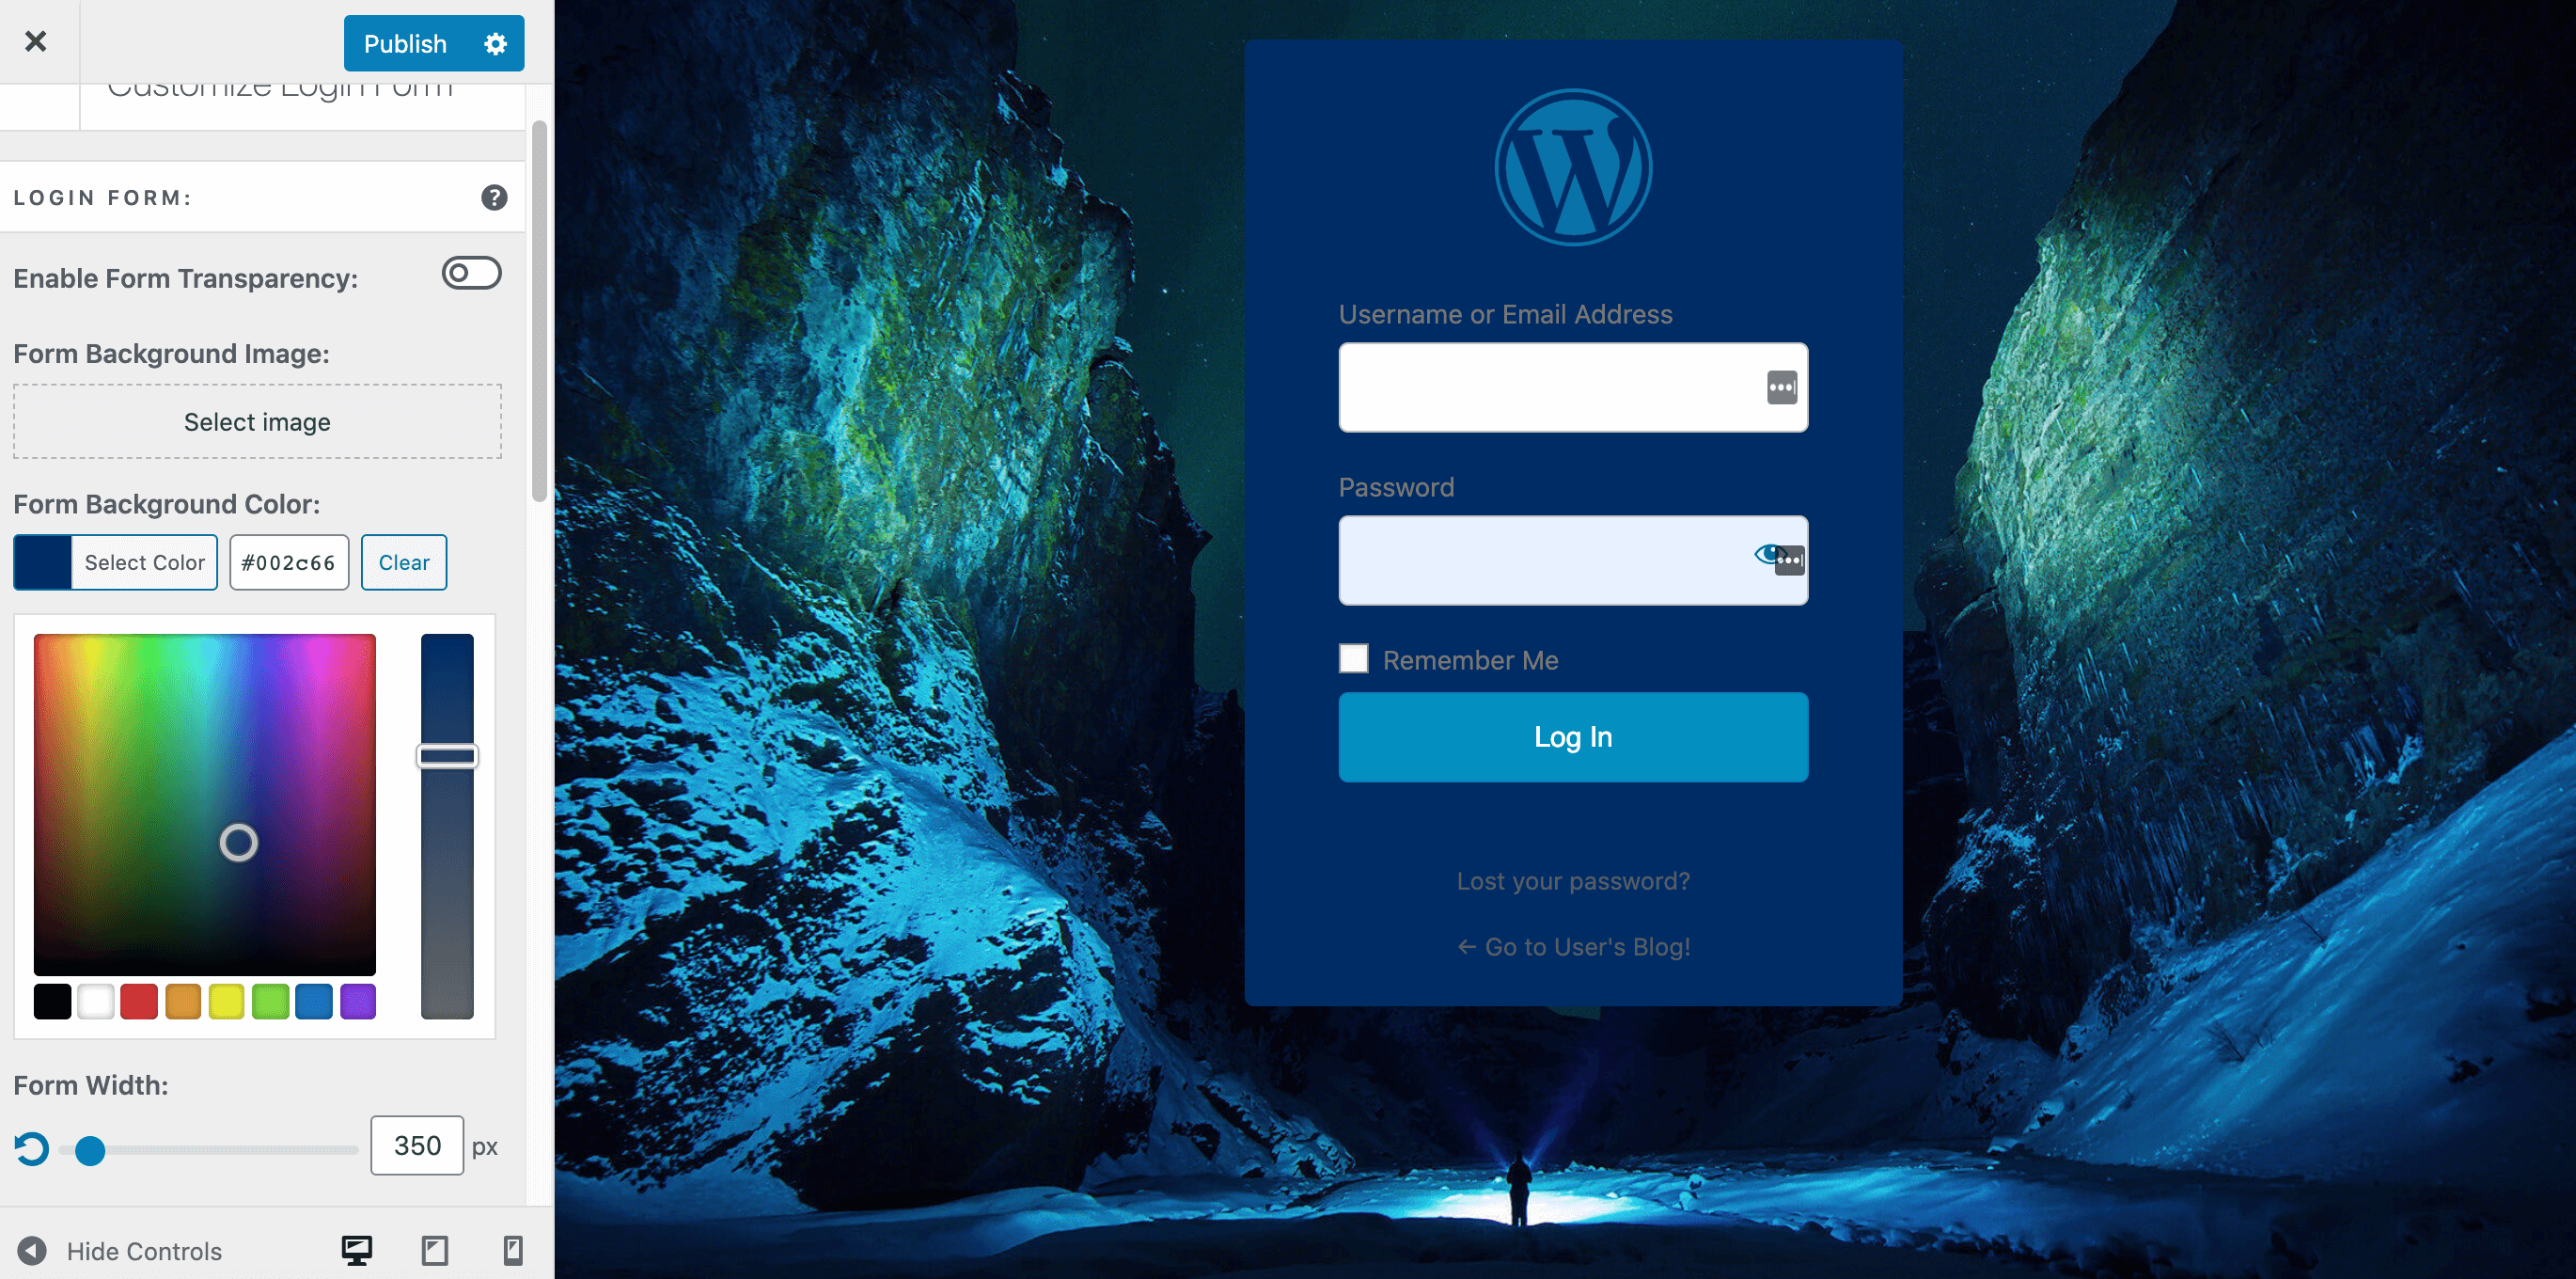This screenshot has height=1279, width=2576.
Task: Drag the Form Width slider control
Action: [92, 1145]
